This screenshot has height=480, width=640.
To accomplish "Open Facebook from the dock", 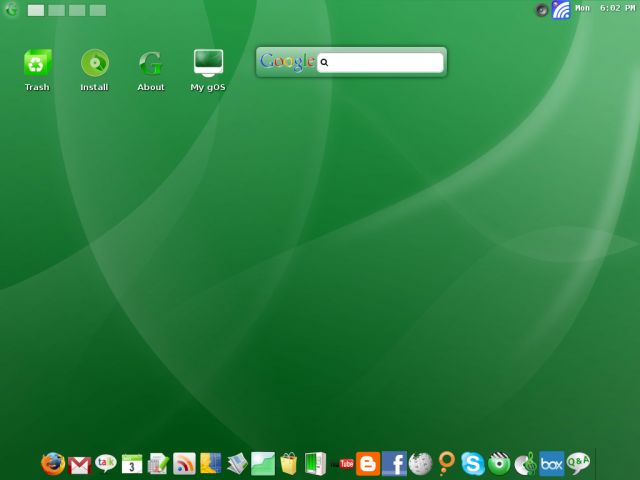I will point(394,464).
